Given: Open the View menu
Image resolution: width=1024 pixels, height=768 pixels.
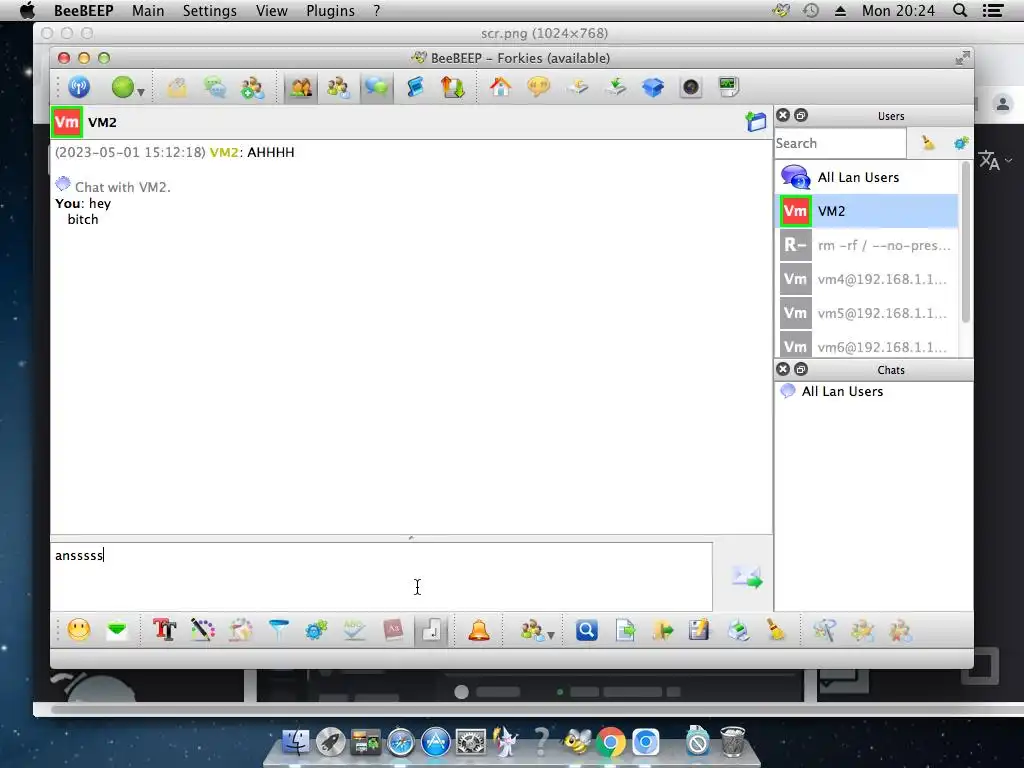Looking at the screenshot, I should [x=272, y=10].
